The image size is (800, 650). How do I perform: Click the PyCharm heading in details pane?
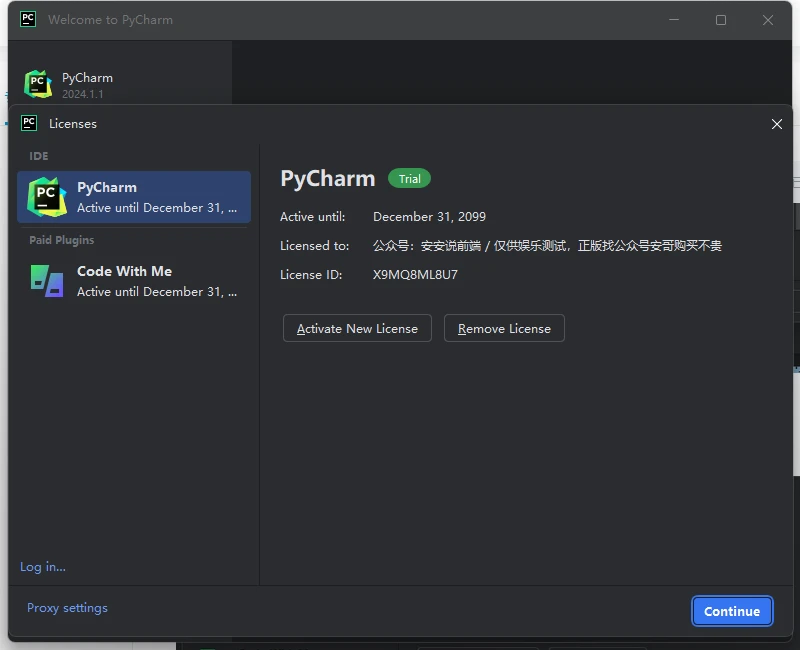tap(328, 179)
